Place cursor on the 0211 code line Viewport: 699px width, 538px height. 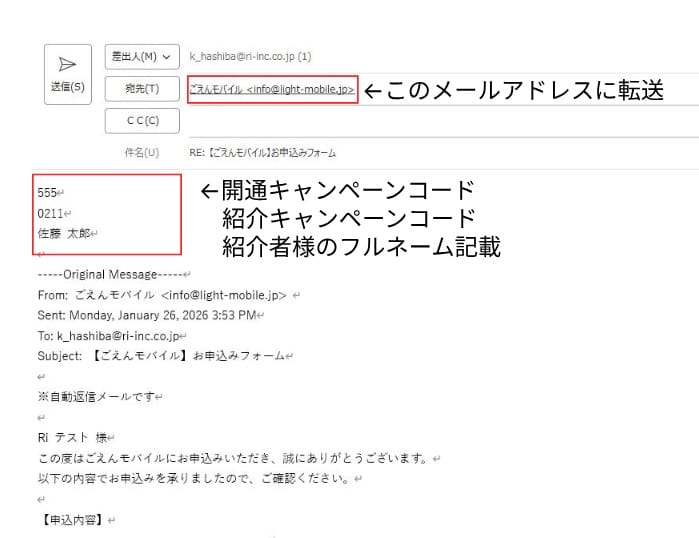tap(49, 213)
